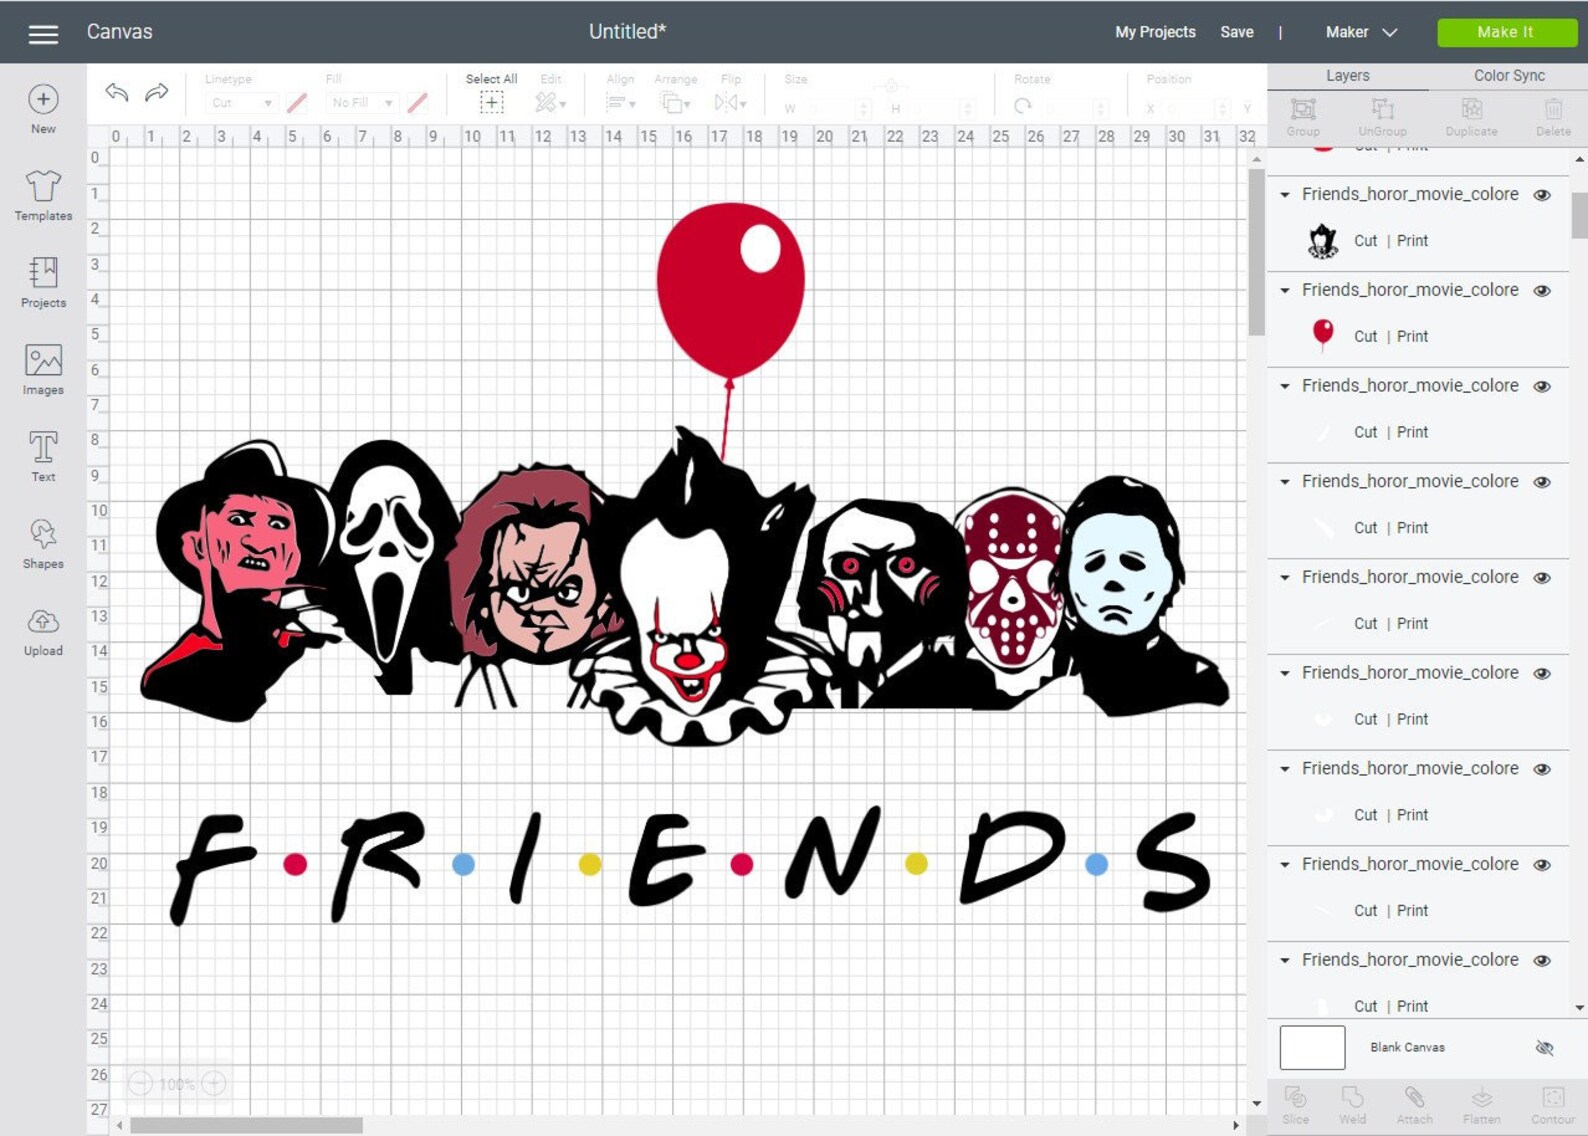Click the vertical canvas scrollbar

point(1256,253)
